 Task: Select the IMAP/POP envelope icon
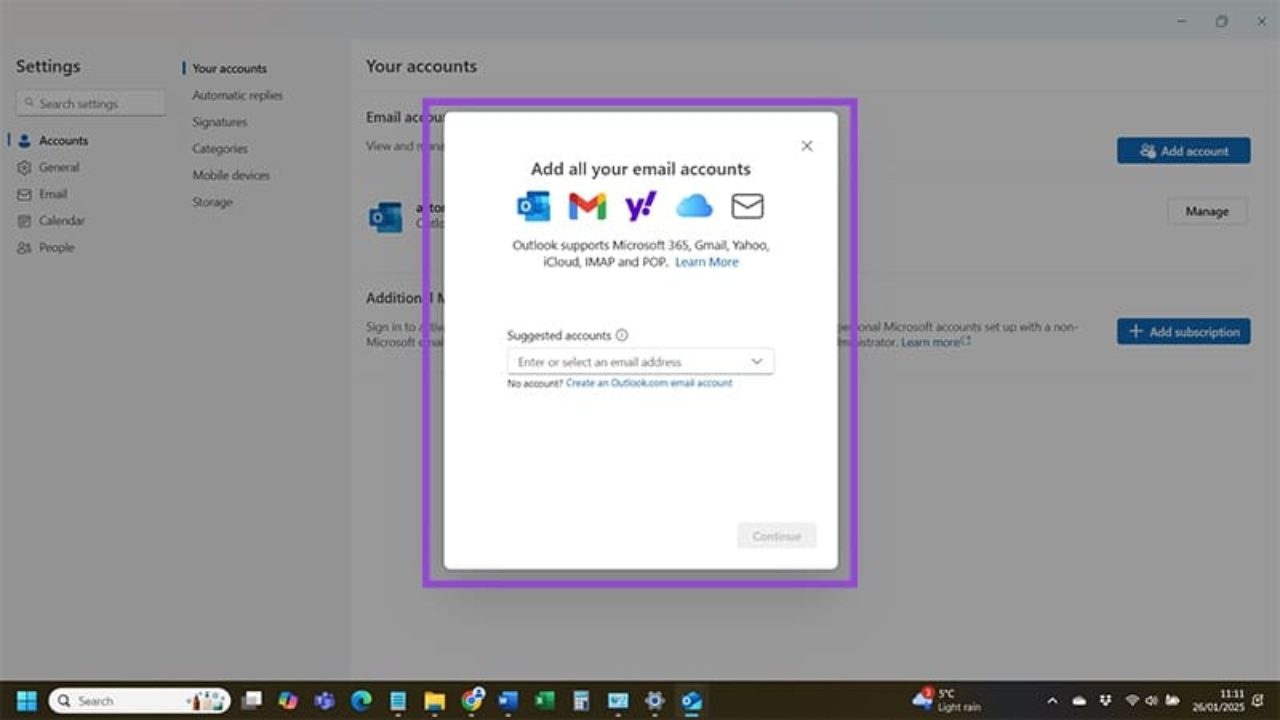tap(747, 205)
